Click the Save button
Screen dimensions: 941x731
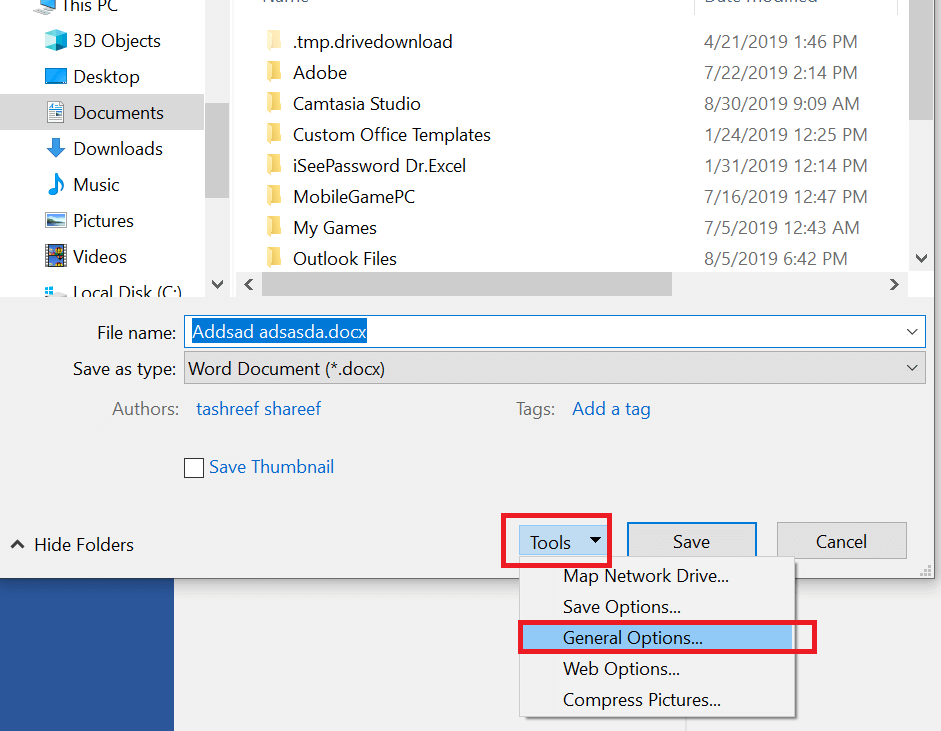[691, 540]
